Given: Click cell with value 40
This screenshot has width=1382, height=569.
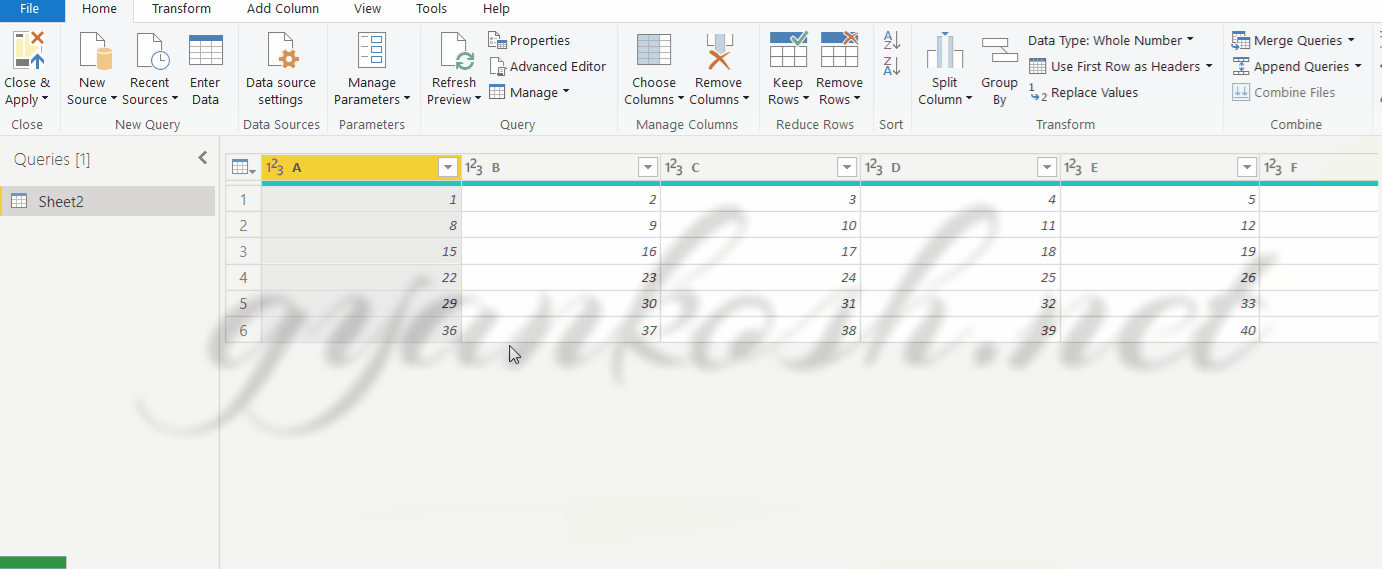Looking at the screenshot, I should (1160, 330).
